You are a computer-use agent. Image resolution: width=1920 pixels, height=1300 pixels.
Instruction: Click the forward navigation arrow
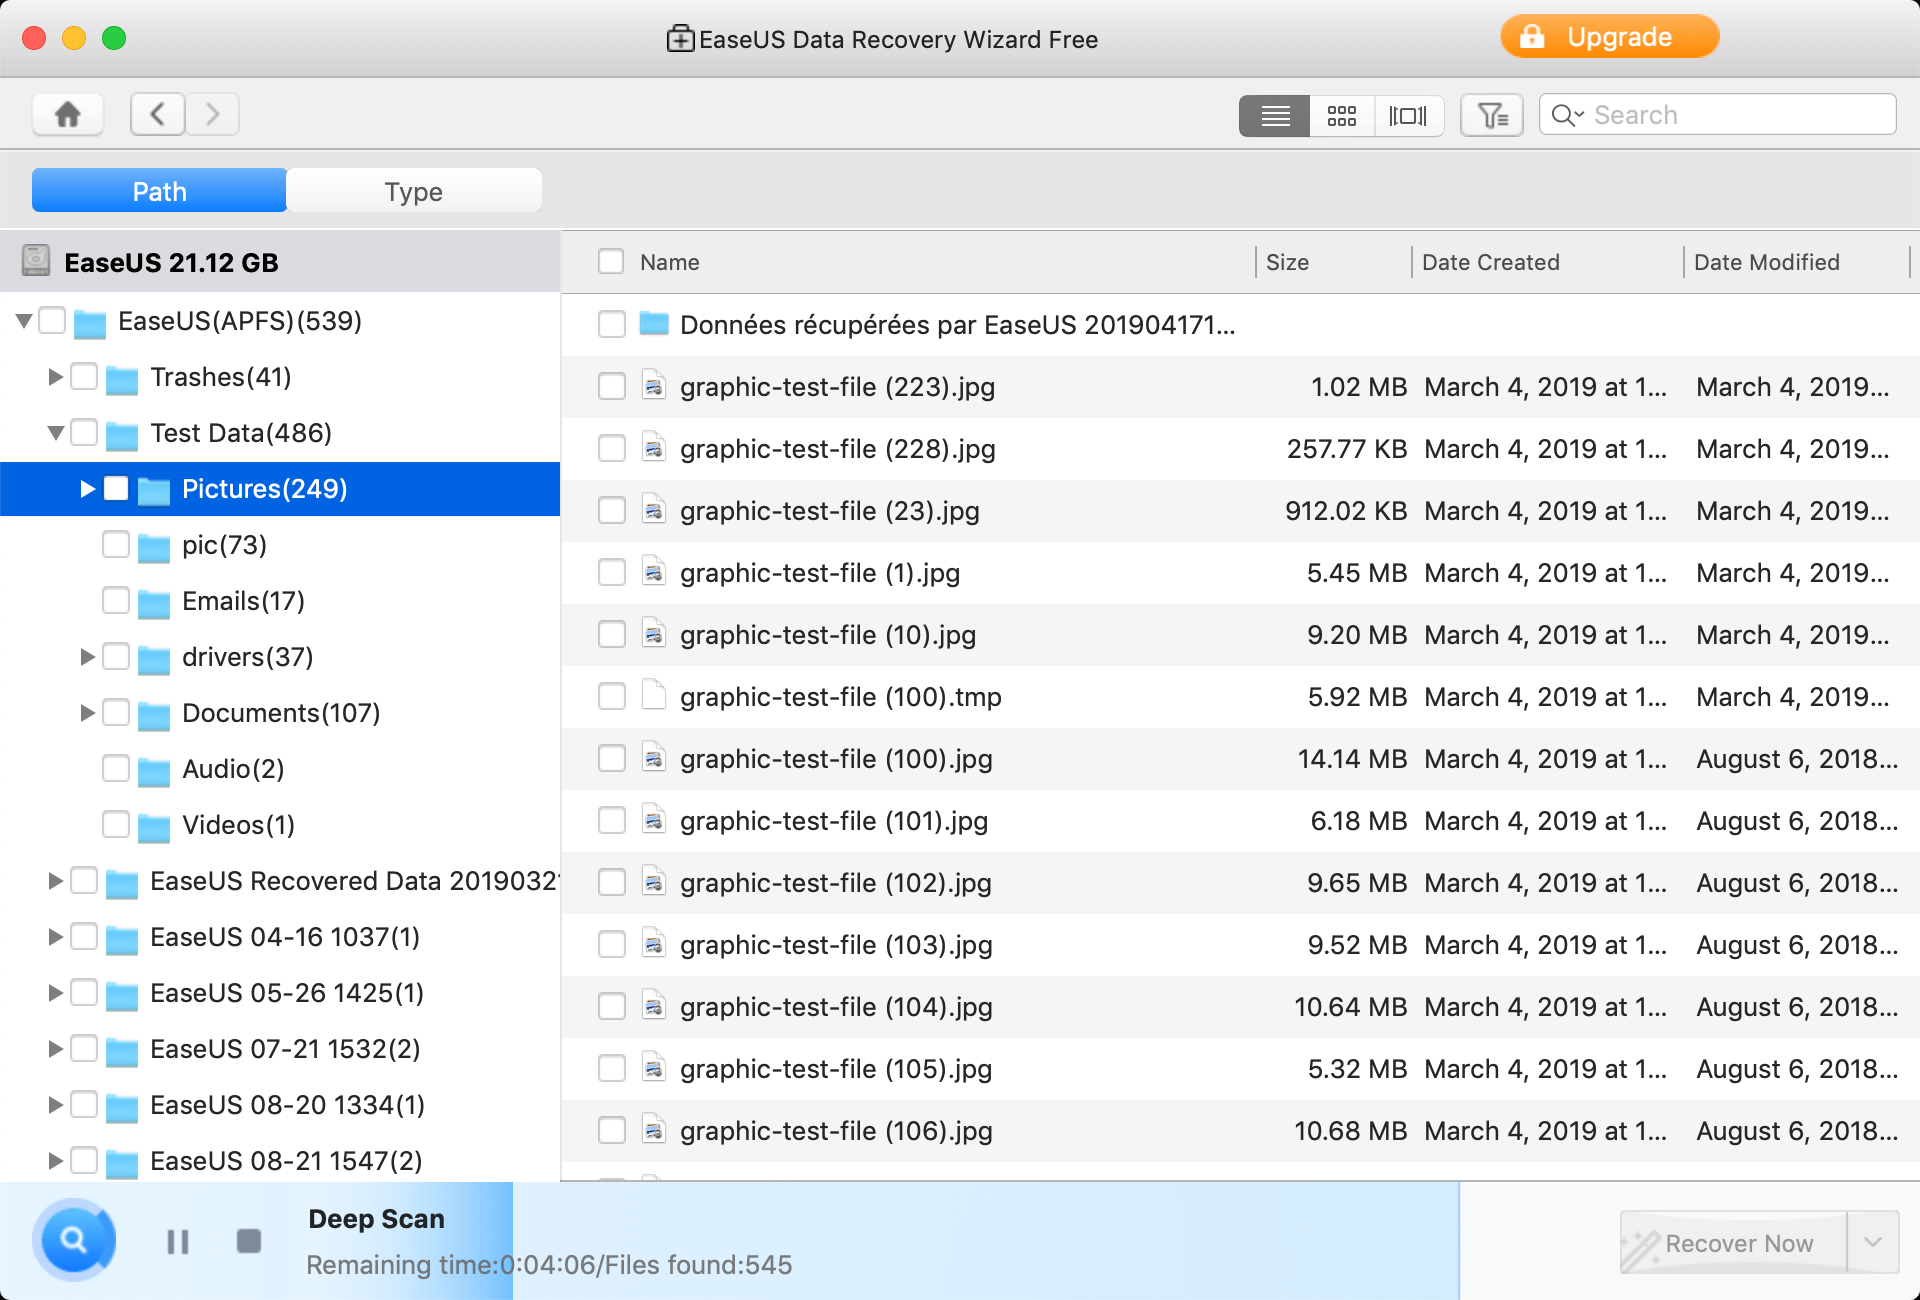pyautogui.click(x=212, y=113)
